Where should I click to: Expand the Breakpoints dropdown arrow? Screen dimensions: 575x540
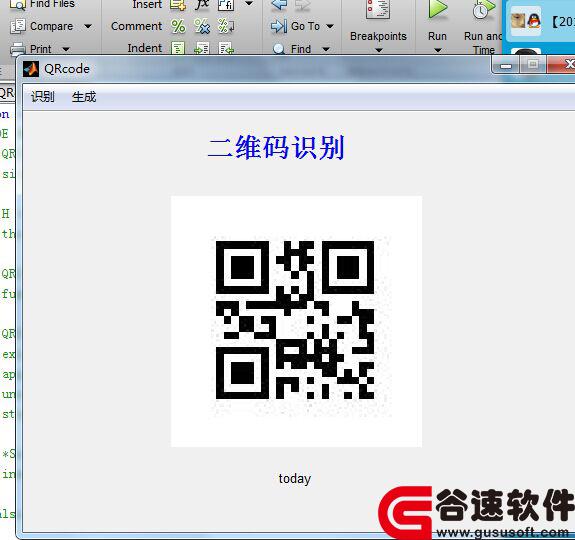[x=378, y=50]
